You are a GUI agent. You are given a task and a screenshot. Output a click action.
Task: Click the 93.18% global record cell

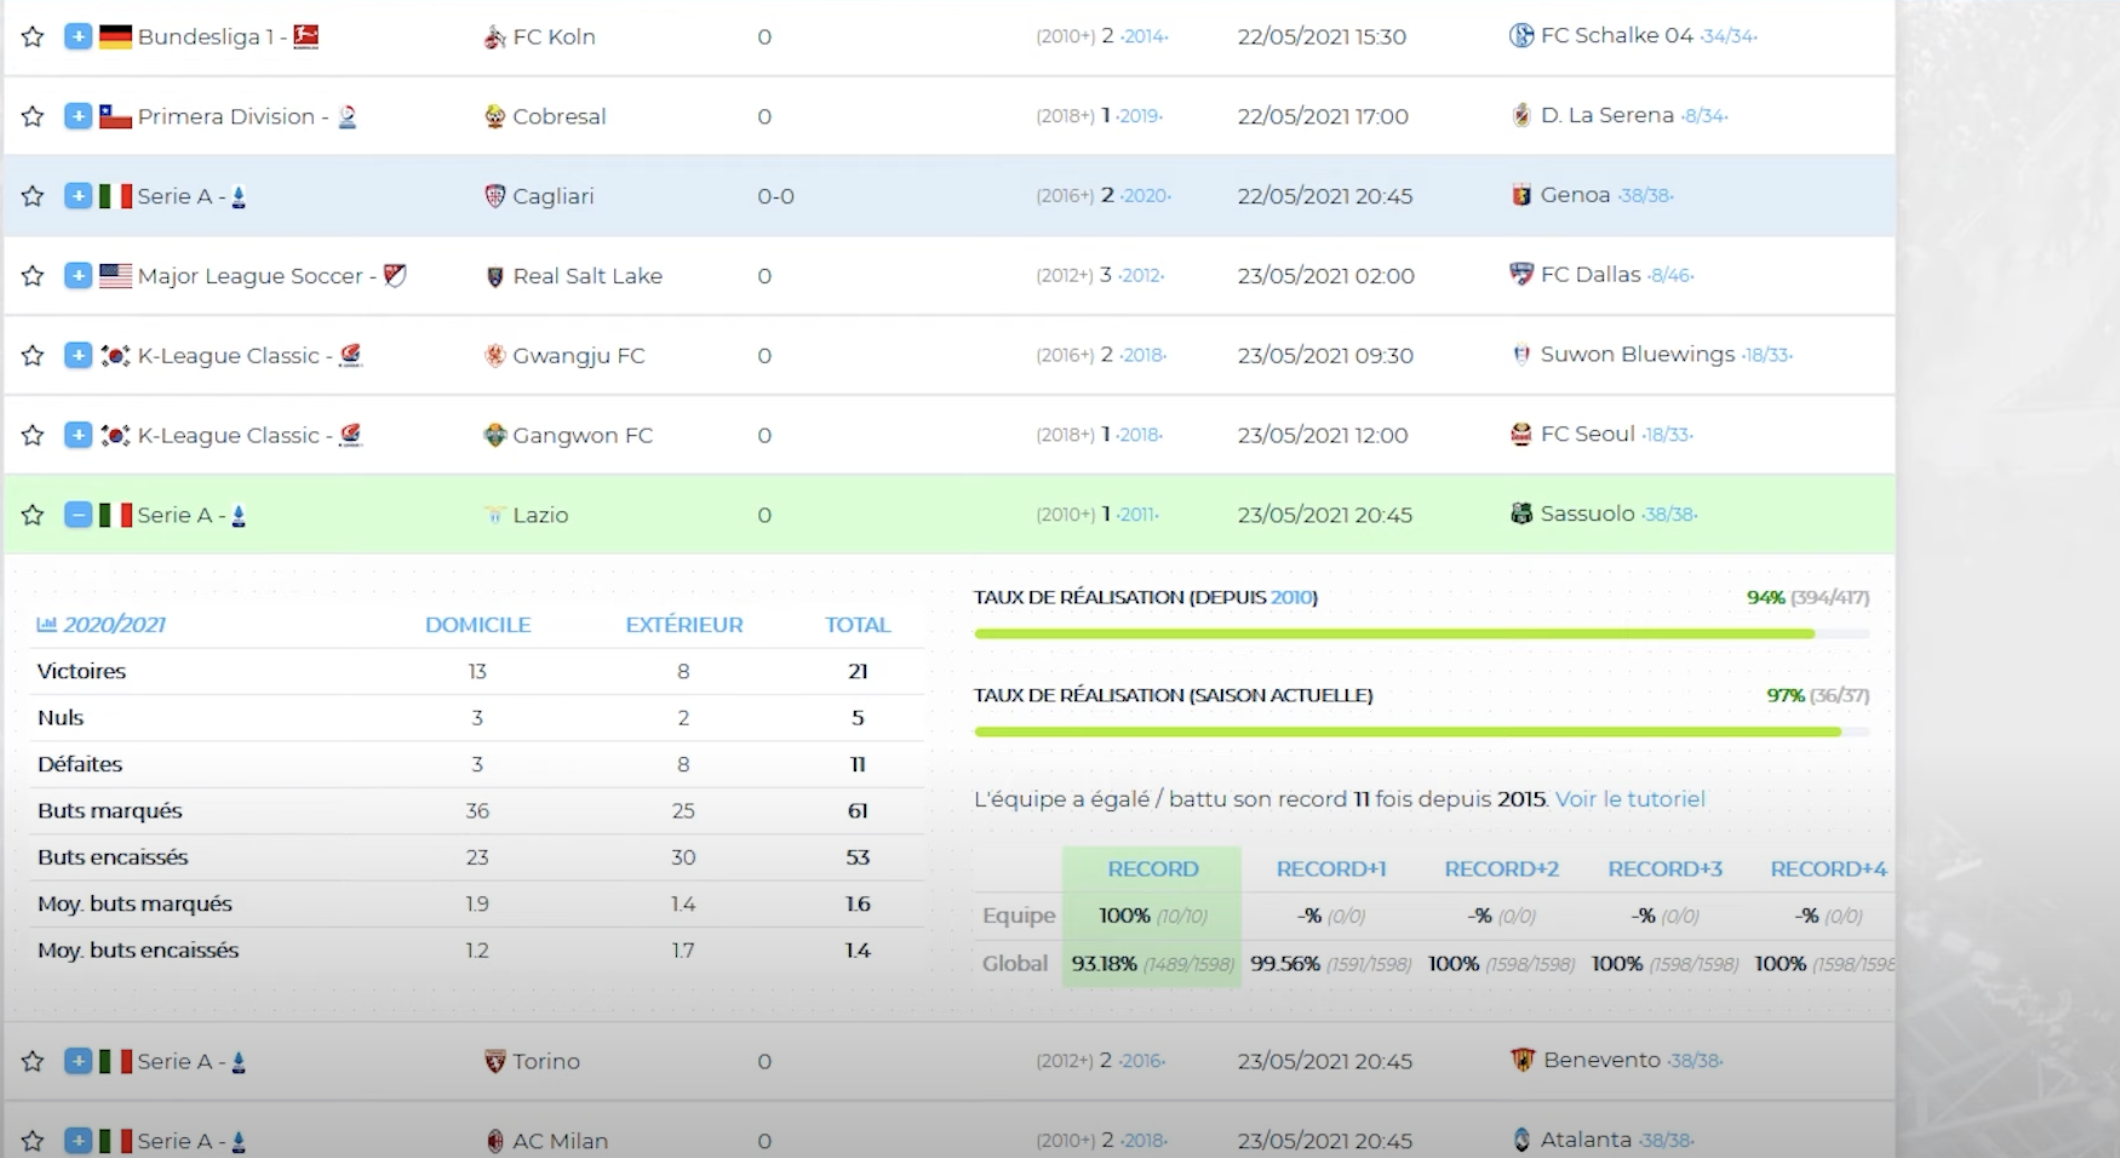click(1152, 964)
